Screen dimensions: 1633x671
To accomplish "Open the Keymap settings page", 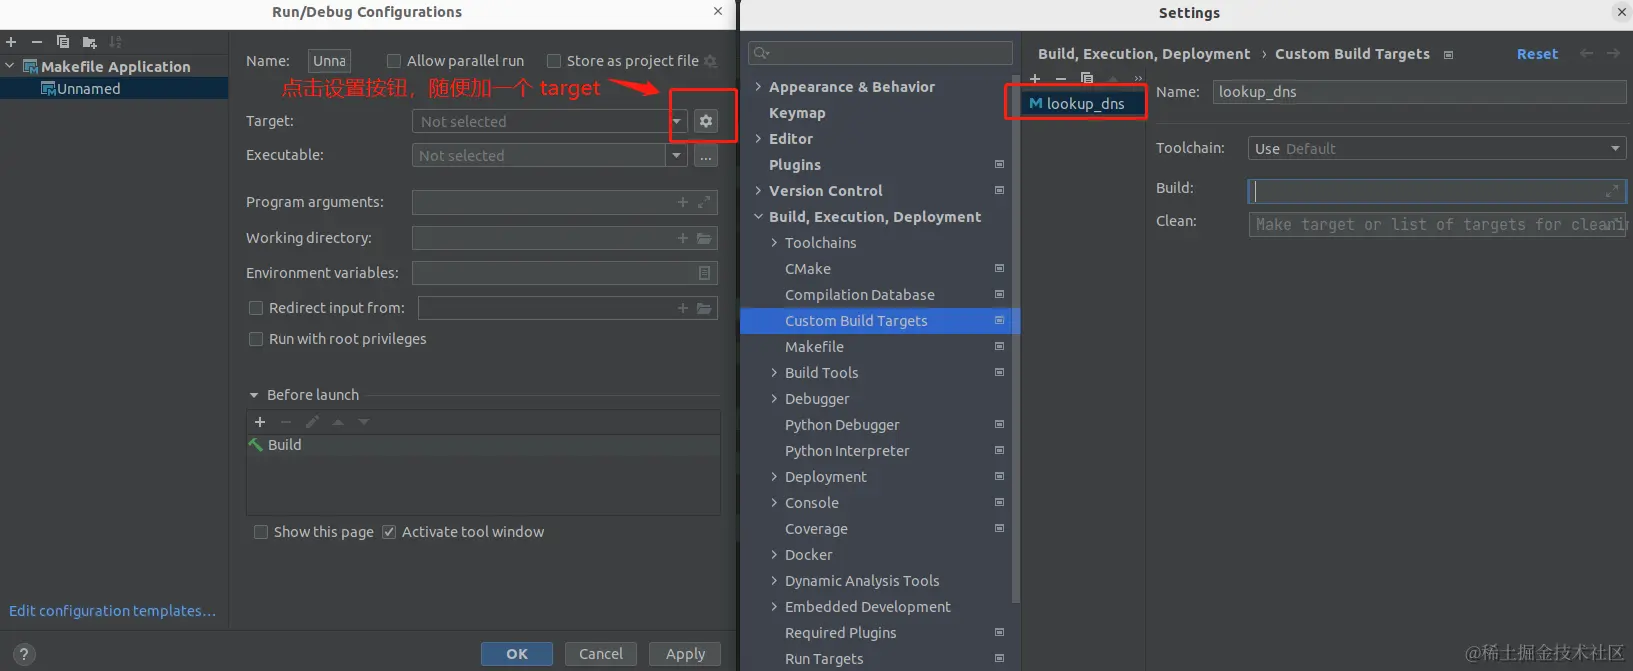I will click(x=797, y=113).
